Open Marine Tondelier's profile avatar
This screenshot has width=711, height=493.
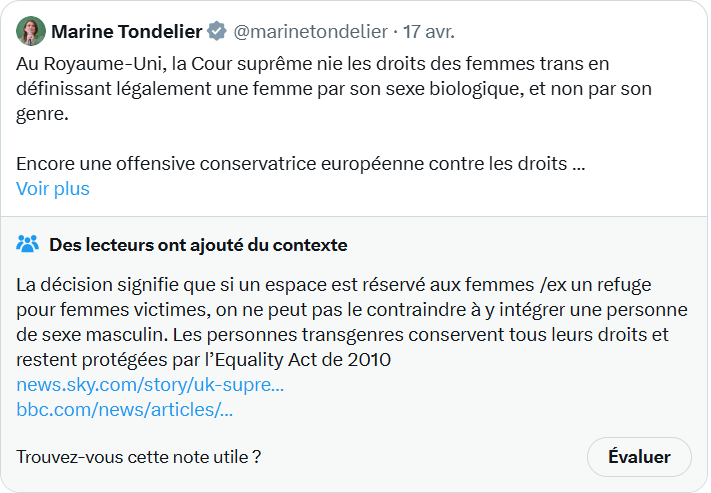(x=31, y=31)
